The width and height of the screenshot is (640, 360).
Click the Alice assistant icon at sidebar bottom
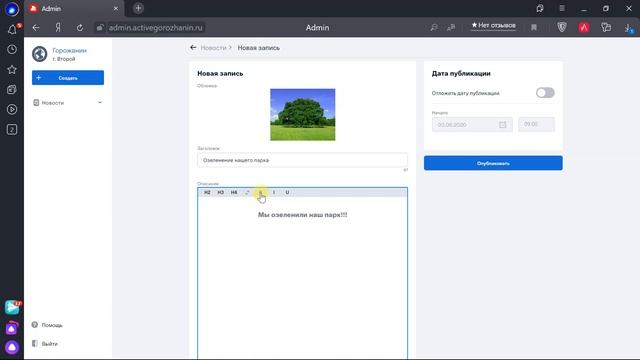12,347
